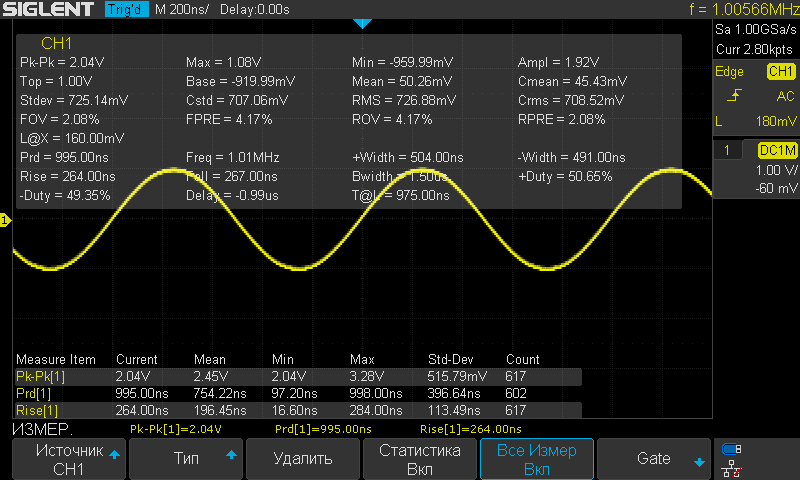
Task: Click the Std-Dev column header
Action: [x=451, y=360]
